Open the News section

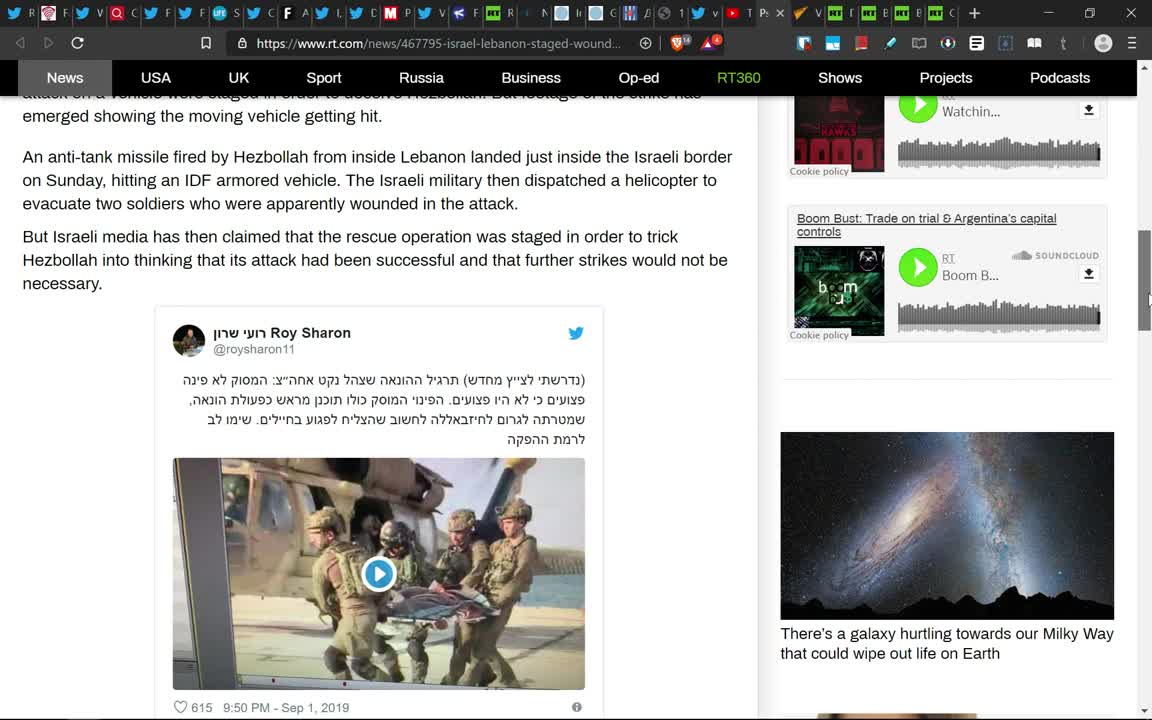[x=65, y=78]
